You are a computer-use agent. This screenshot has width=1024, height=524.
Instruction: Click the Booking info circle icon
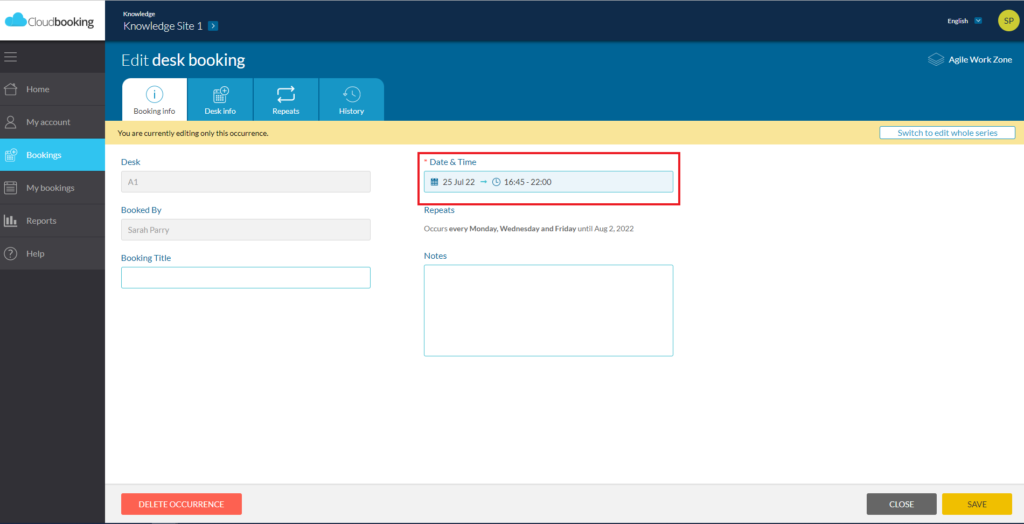click(x=154, y=95)
